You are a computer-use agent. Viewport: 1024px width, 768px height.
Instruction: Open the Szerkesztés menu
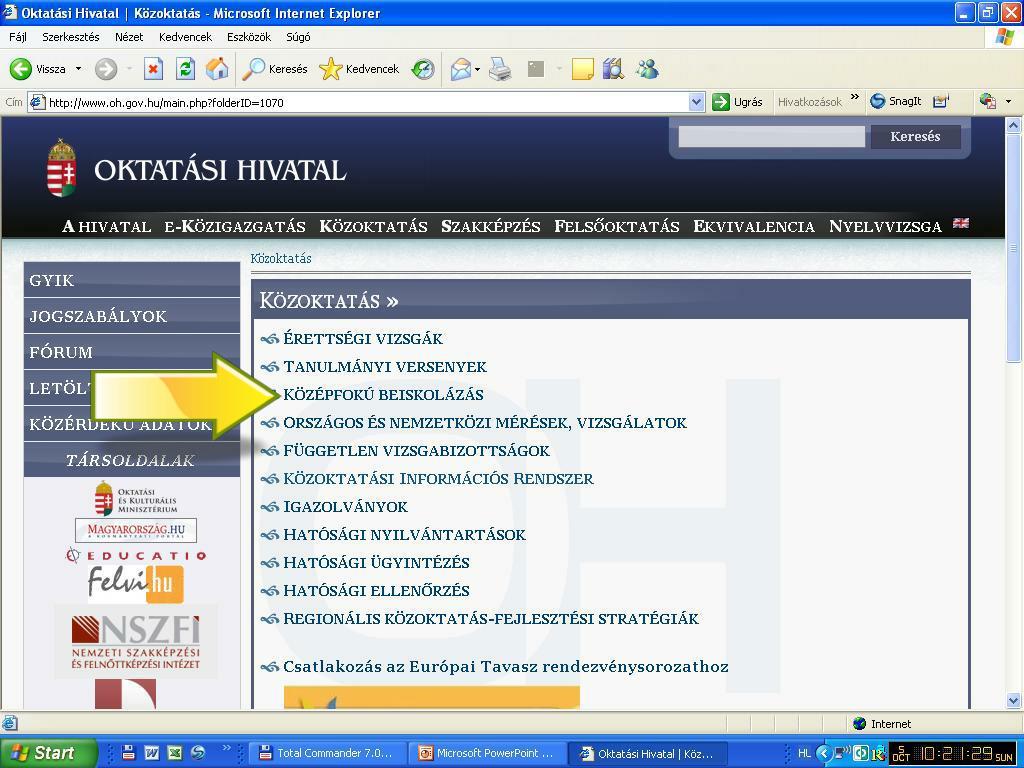pyautogui.click(x=71, y=37)
